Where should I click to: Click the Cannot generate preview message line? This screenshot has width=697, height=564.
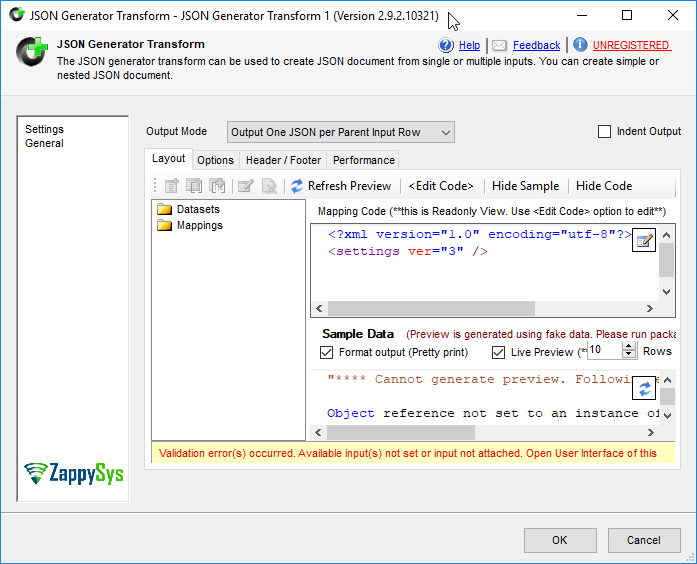(x=480, y=380)
